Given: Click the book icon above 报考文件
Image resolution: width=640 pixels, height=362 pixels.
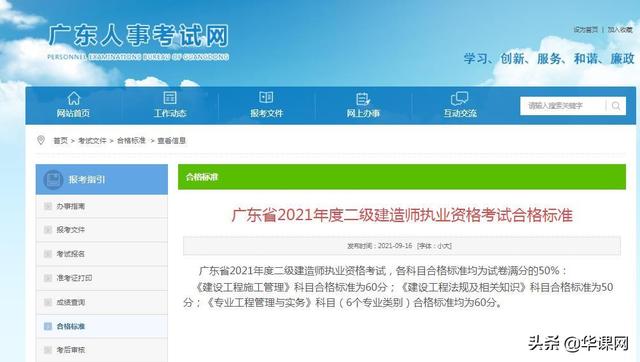Looking at the screenshot, I should pos(266,98).
